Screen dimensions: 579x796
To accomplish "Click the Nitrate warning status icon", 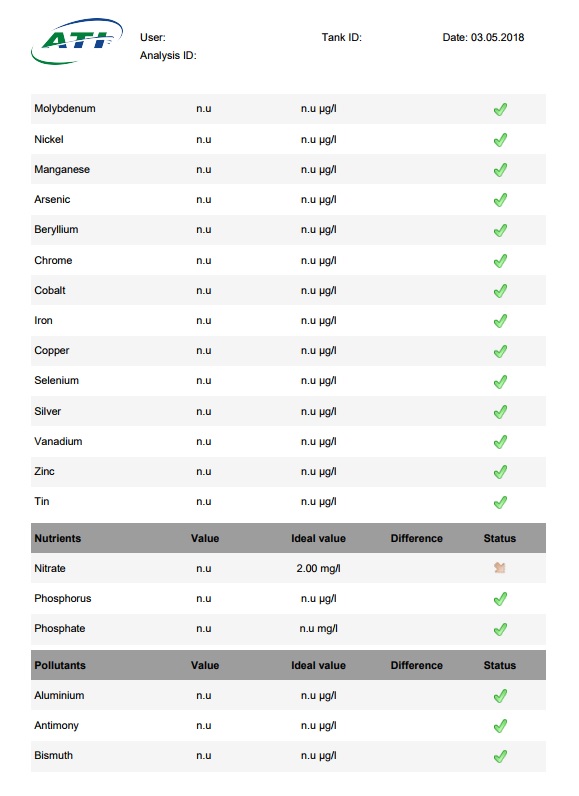I will 500,568.
